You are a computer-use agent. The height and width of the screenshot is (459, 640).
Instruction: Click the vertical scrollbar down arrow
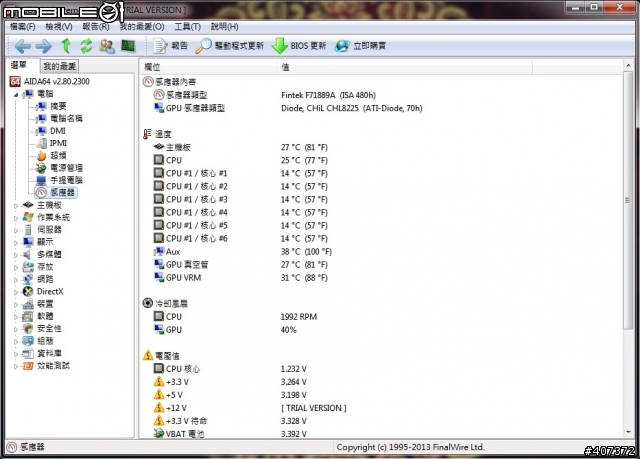(628, 432)
